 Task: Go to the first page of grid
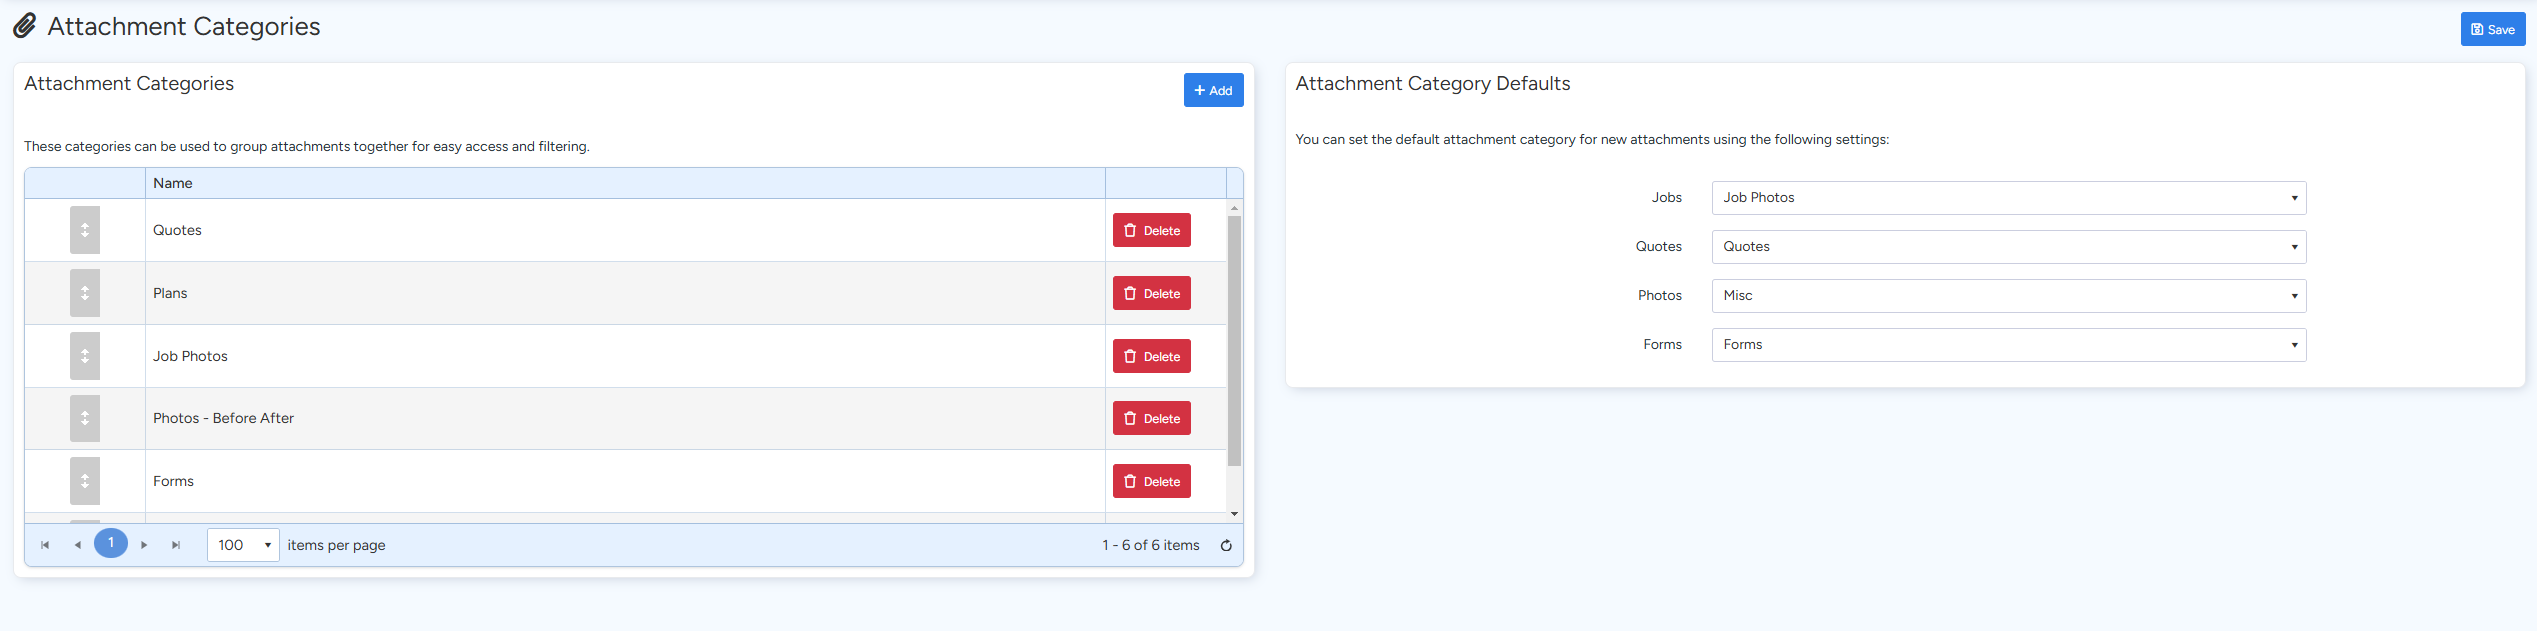tap(45, 545)
